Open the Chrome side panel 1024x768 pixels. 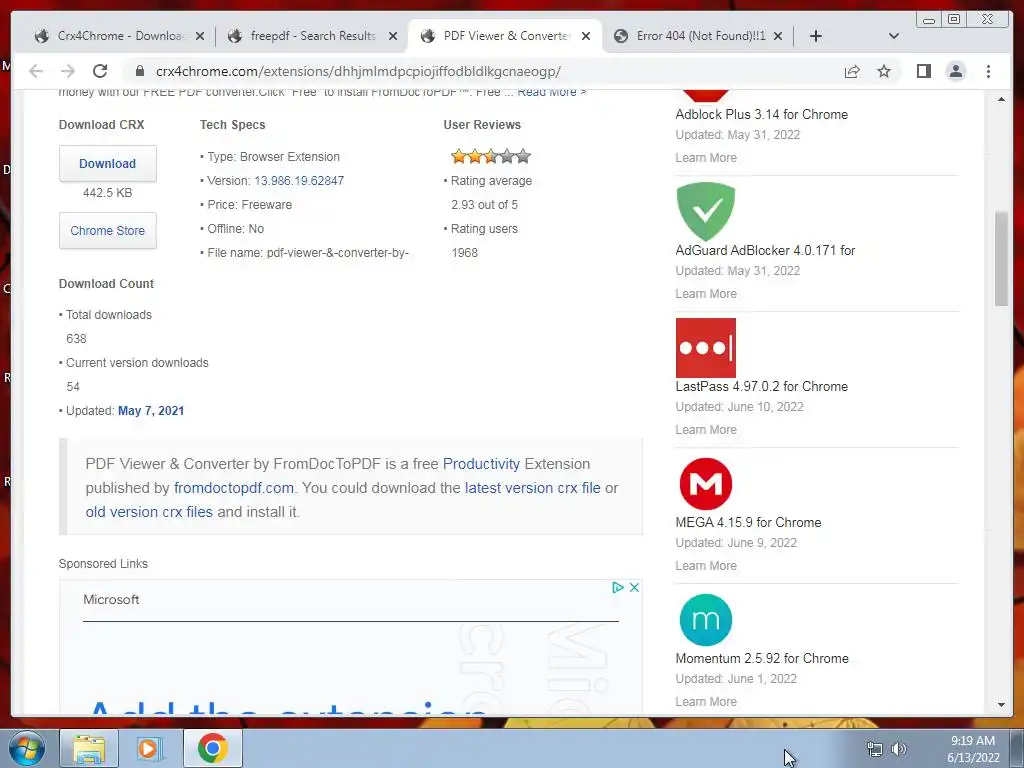click(923, 71)
